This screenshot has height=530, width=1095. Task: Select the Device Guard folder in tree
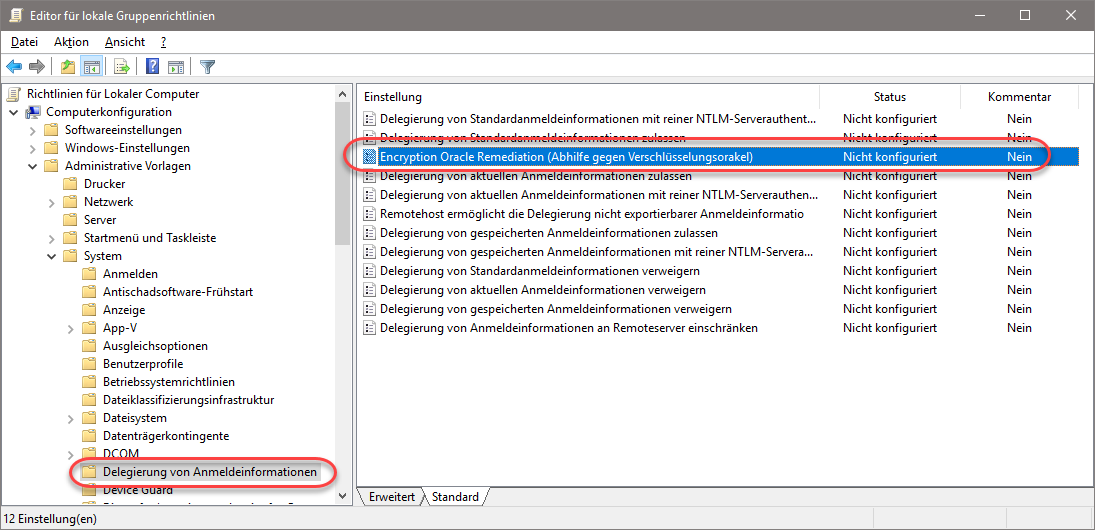[x=137, y=490]
